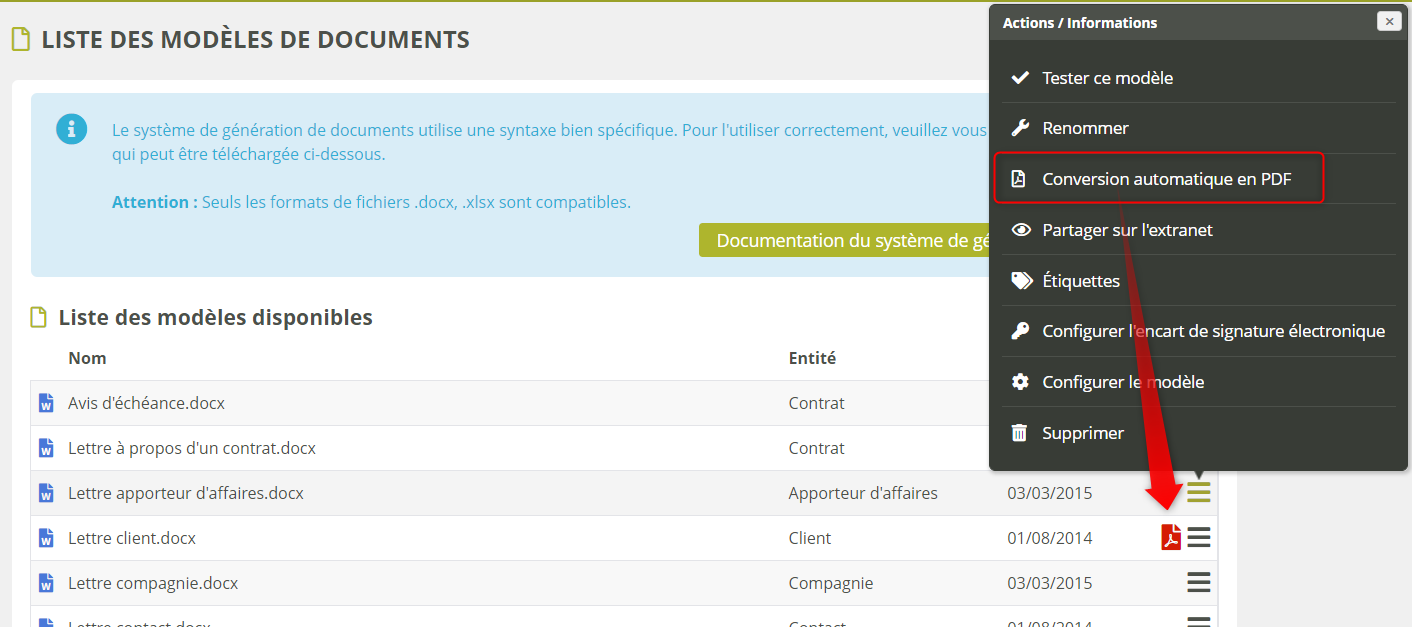Open Lettre apporteur d'affaires.docx file name
Viewport: 1412px width, 627px height.
185,493
